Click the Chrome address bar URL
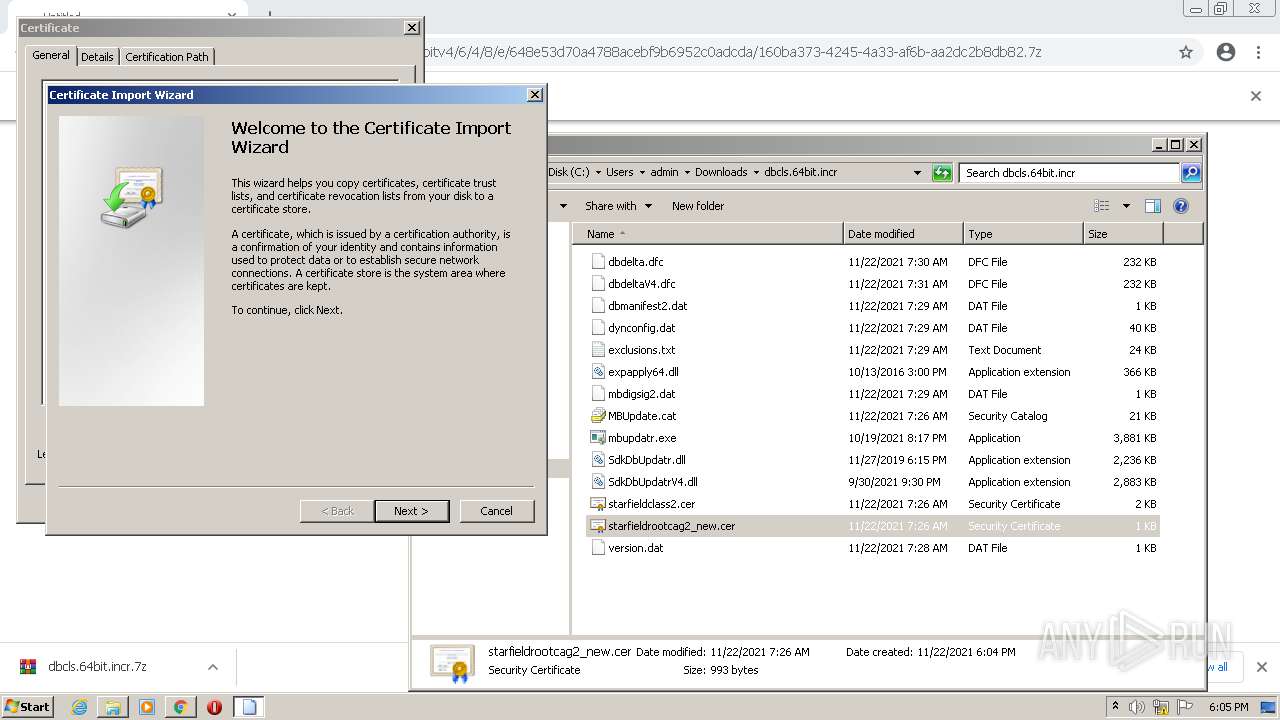This screenshot has height=720, width=1280. 733,52
